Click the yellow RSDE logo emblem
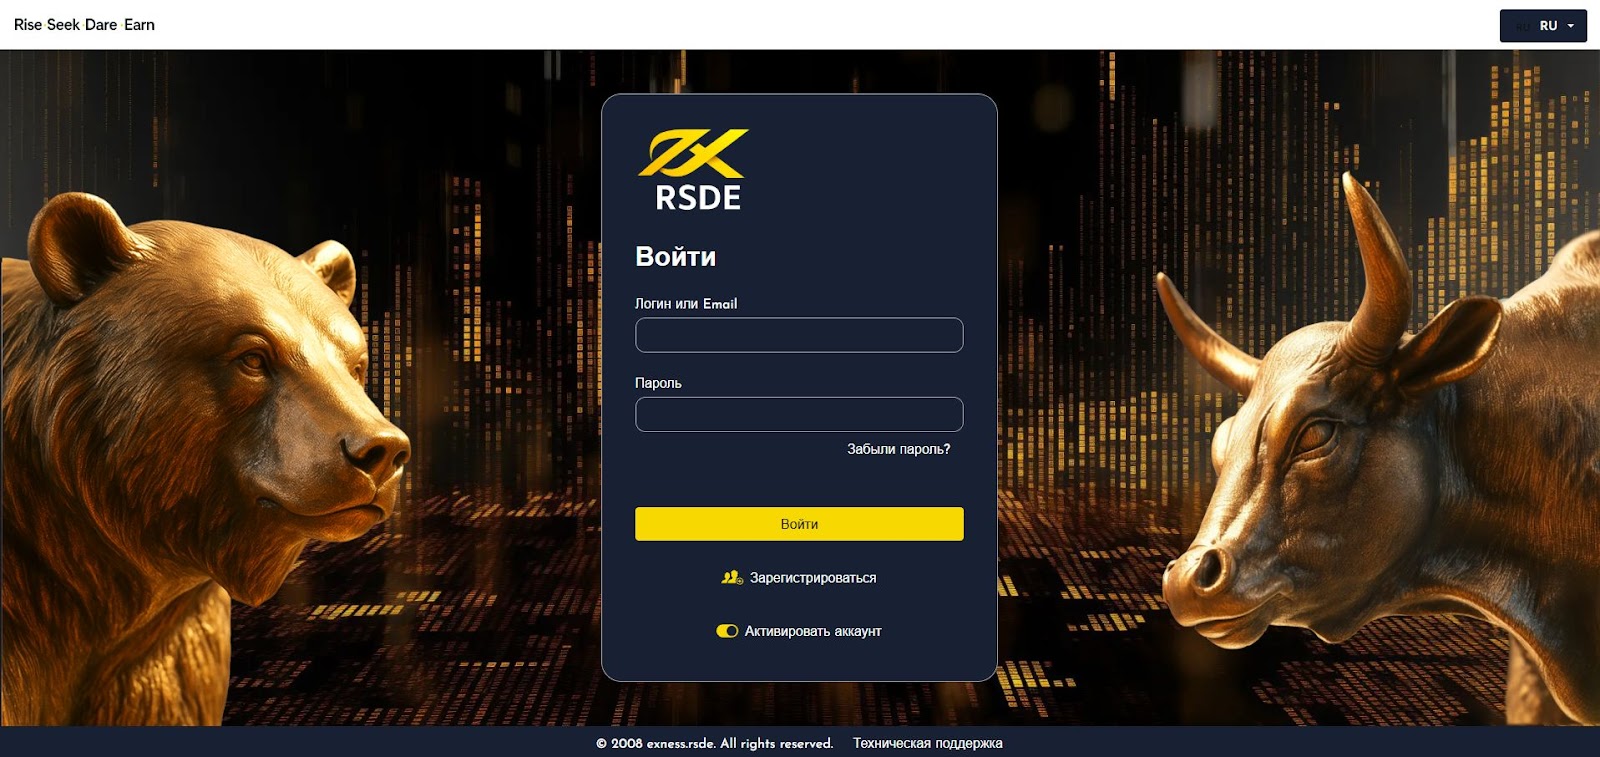The width and height of the screenshot is (1600, 757). pos(693,153)
